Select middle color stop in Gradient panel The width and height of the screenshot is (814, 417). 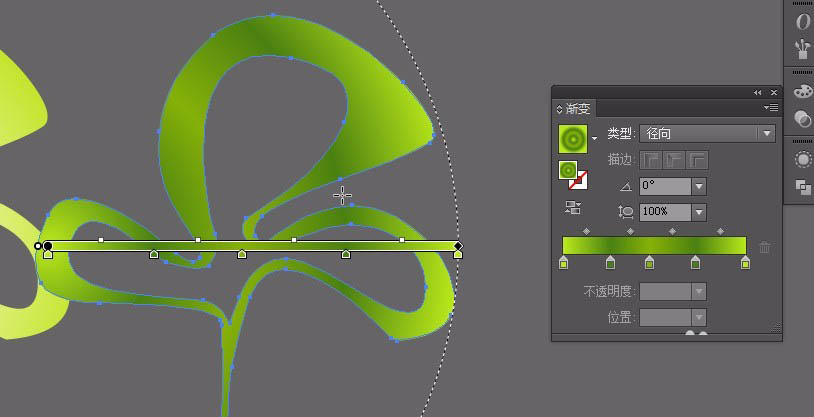coord(649,263)
